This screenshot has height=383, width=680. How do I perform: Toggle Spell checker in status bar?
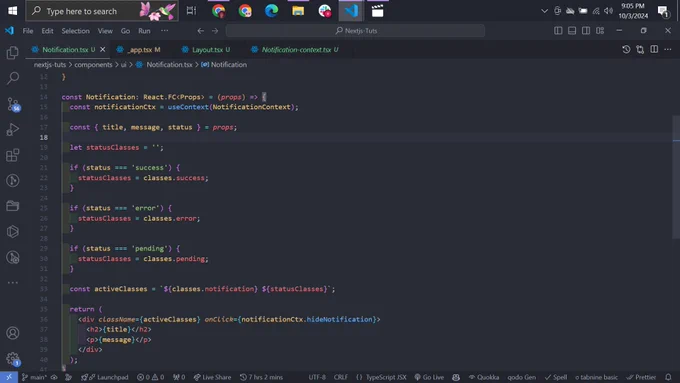[556, 377]
